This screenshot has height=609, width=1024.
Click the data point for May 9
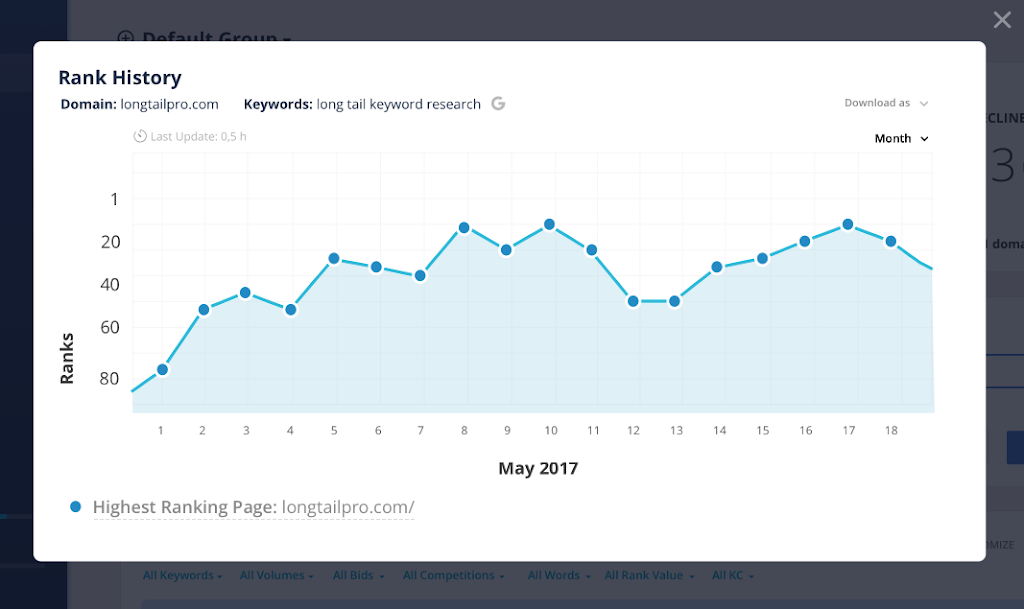(x=506, y=250)
